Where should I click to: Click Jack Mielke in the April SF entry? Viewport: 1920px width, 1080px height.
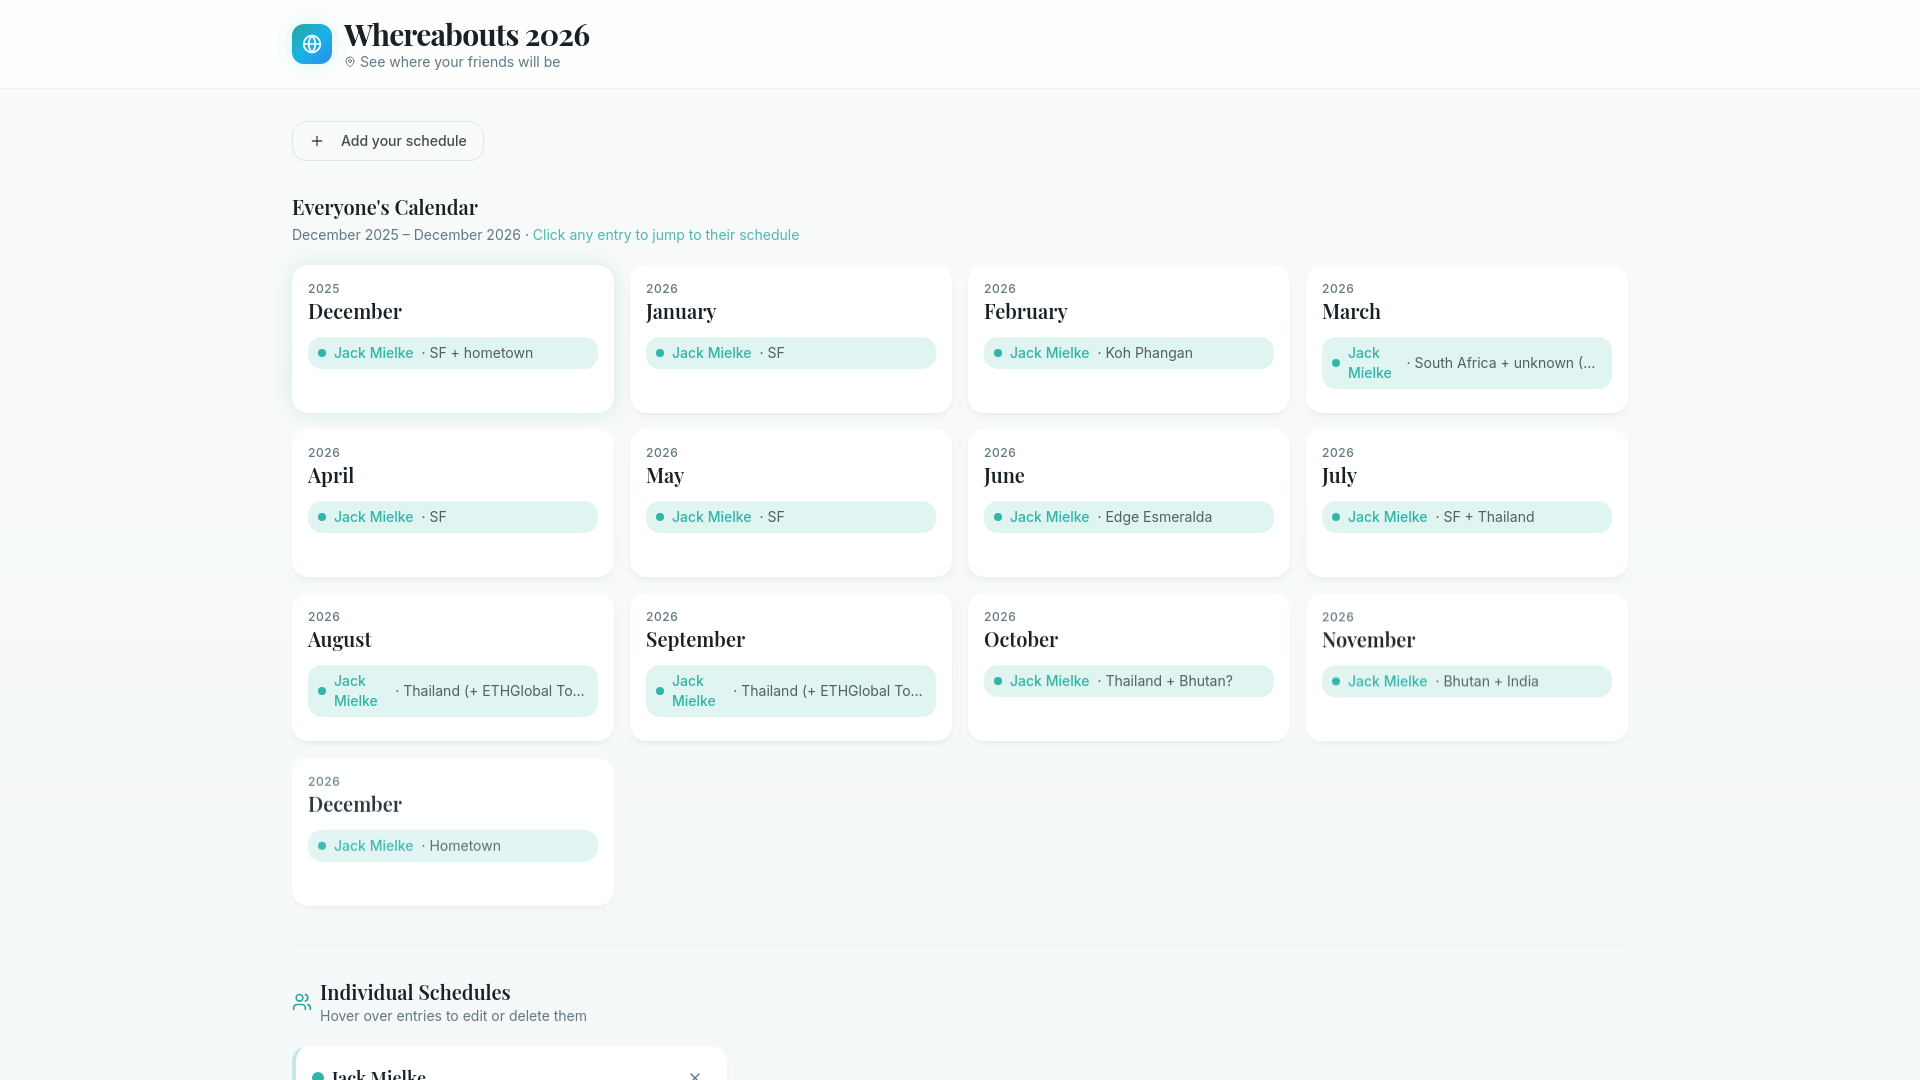(373, 517)
